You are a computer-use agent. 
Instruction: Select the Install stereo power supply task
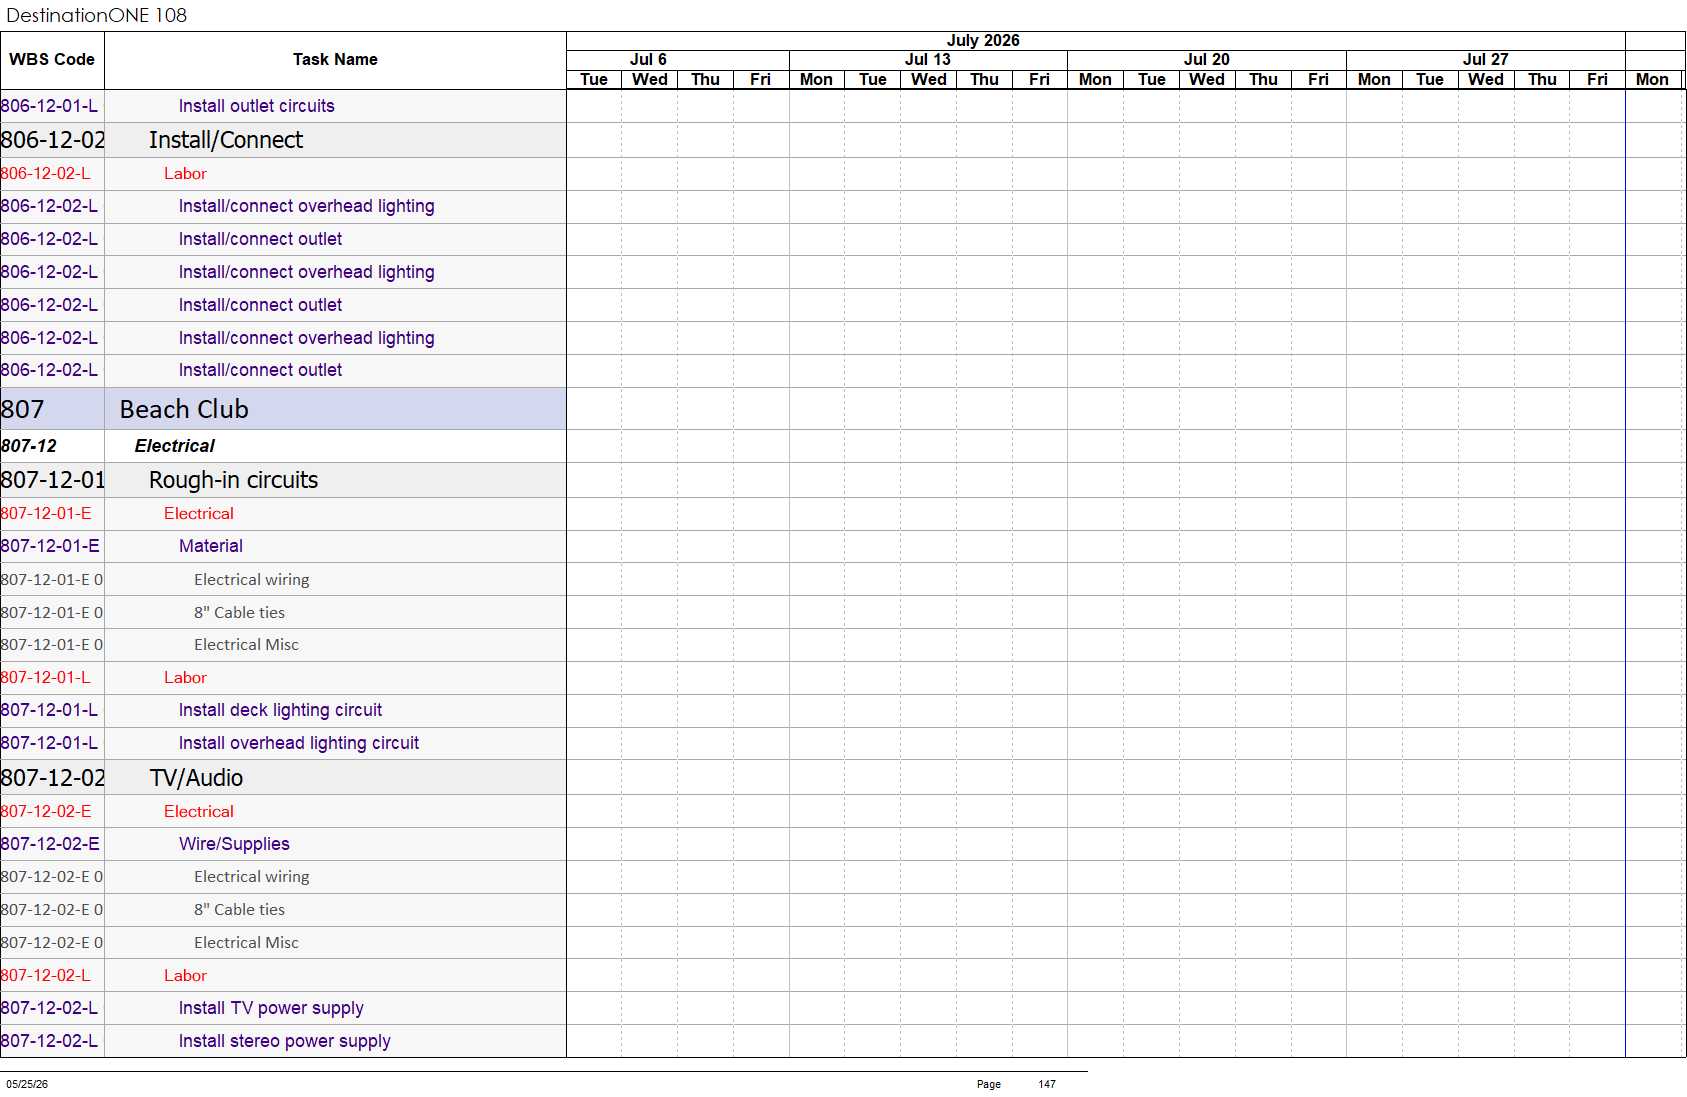(x=284, y=1041)
